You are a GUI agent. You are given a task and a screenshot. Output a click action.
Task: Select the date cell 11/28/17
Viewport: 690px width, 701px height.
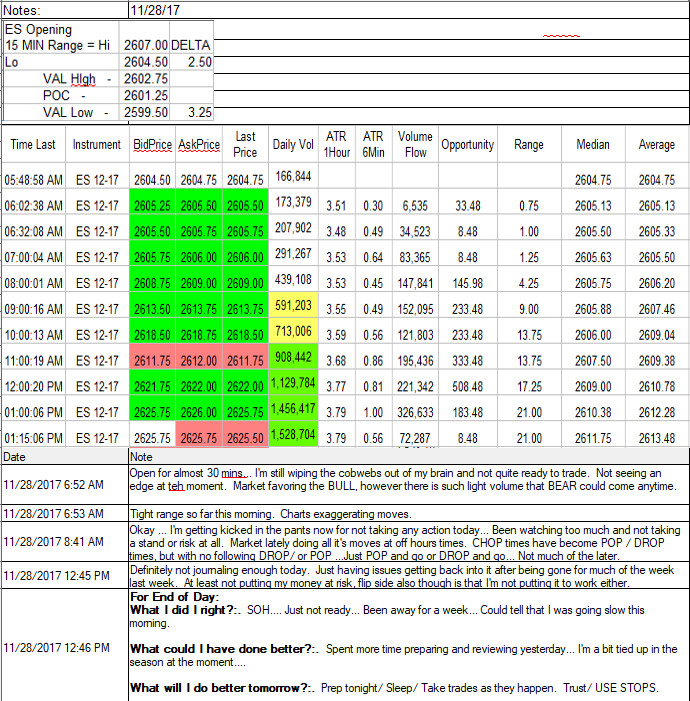[409, 10]
